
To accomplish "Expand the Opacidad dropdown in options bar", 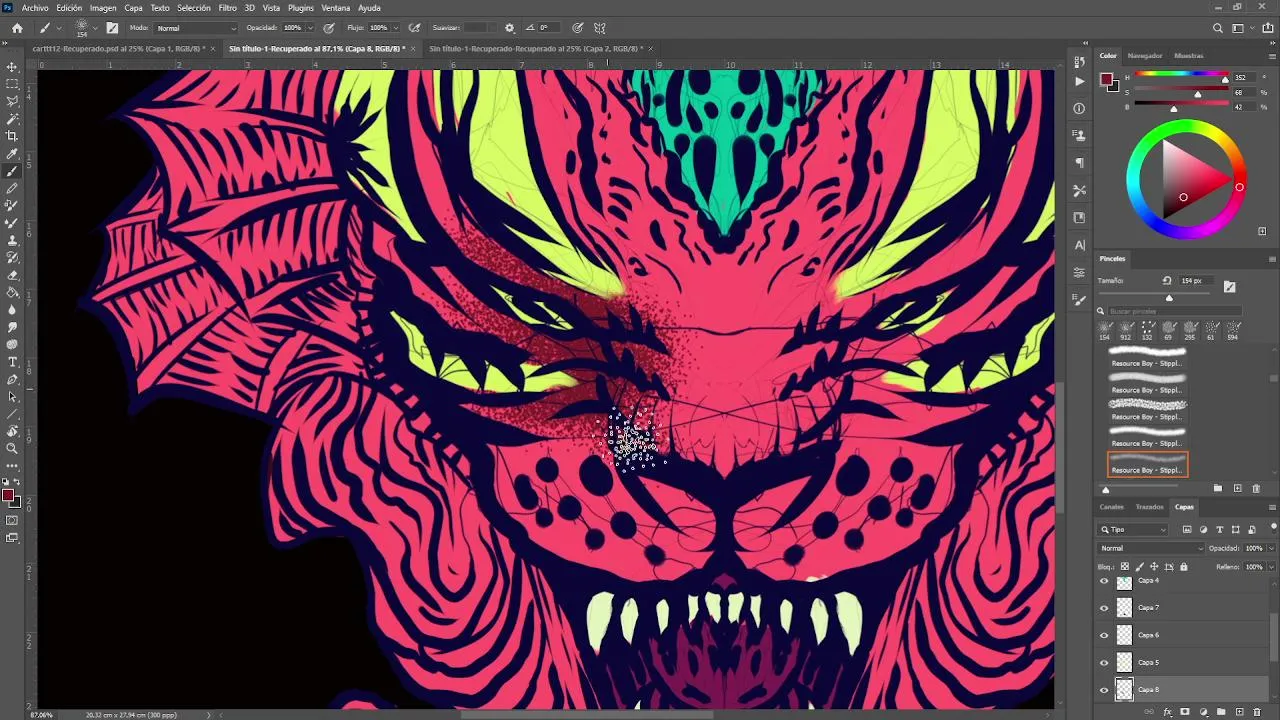I will coord(309,28).
